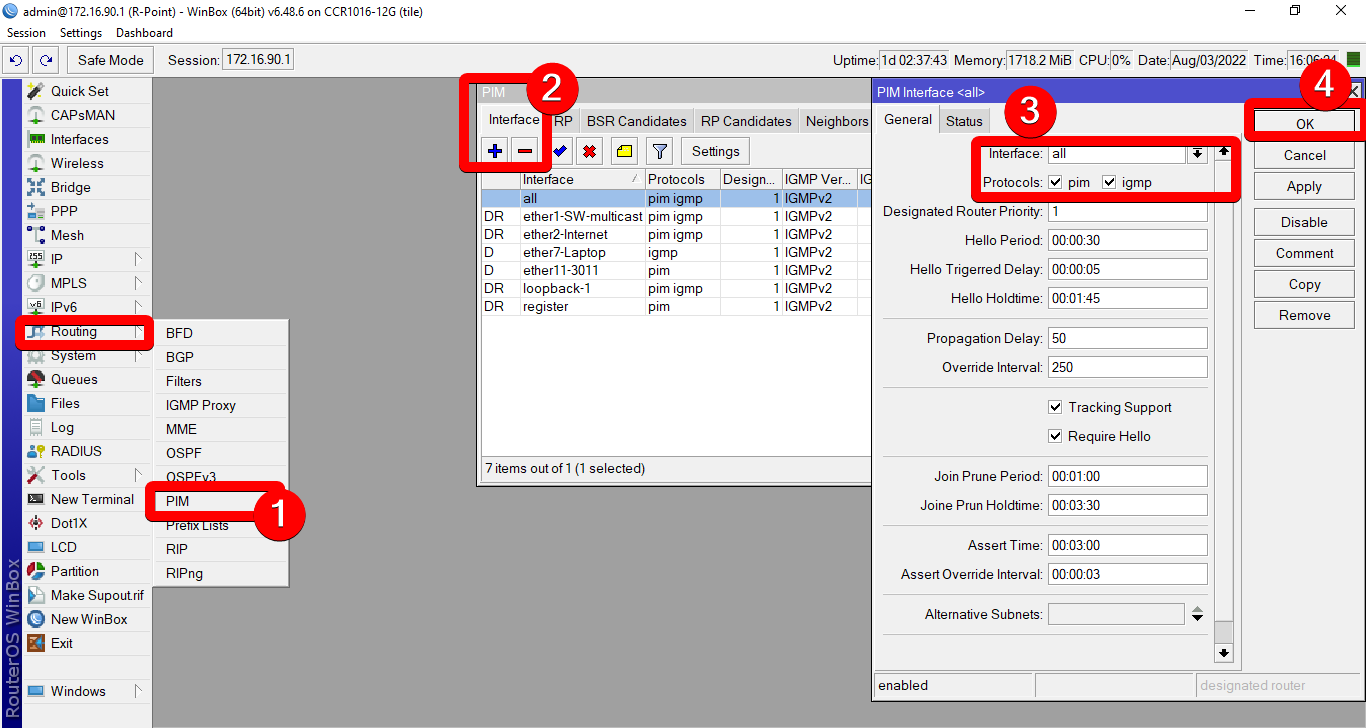Image resolution: width=1366 pixels, height=728 pixels.
Task: Click the undo arrow in toolbar
Action: click(16, 60)
